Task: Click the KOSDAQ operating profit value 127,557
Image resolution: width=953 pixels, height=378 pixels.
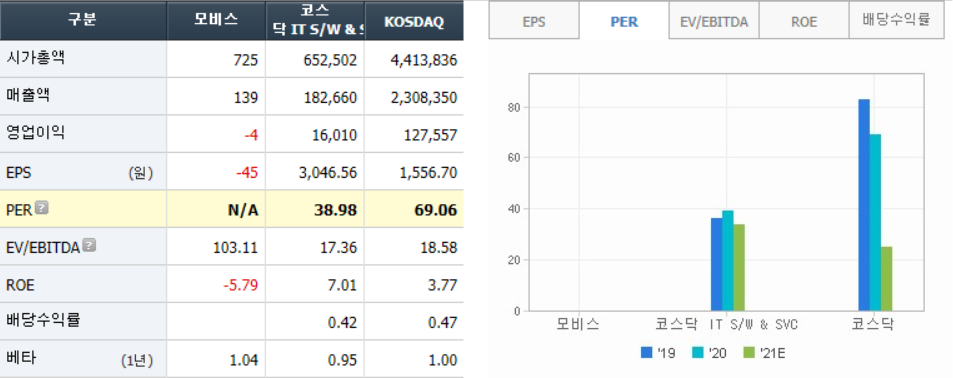Action: 432,136
